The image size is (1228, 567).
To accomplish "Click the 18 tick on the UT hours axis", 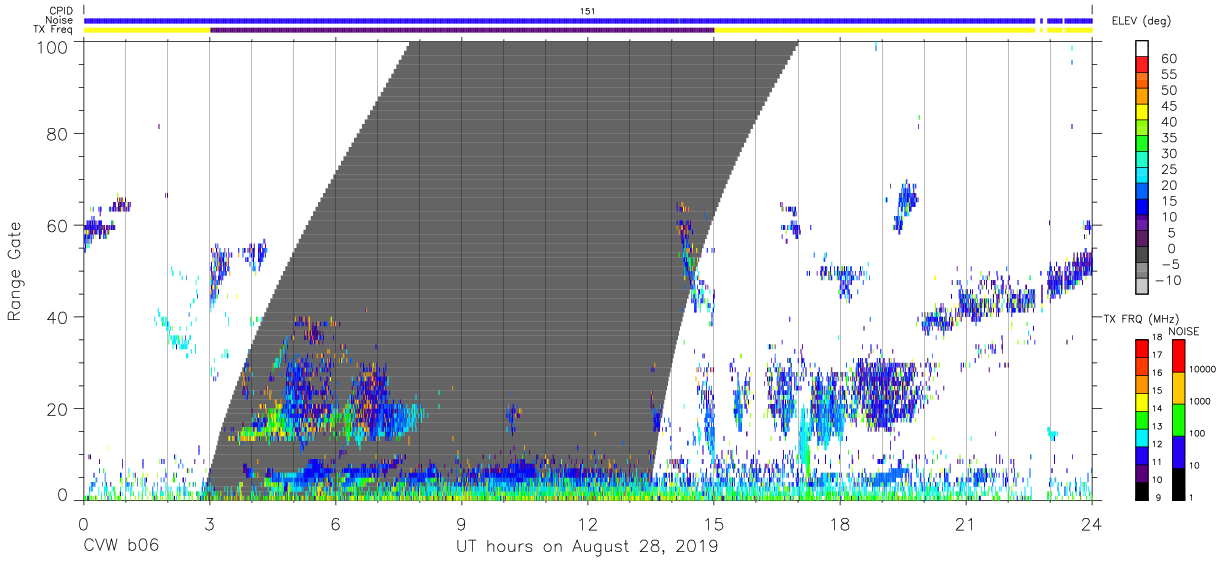I will [x=840, y=525].
